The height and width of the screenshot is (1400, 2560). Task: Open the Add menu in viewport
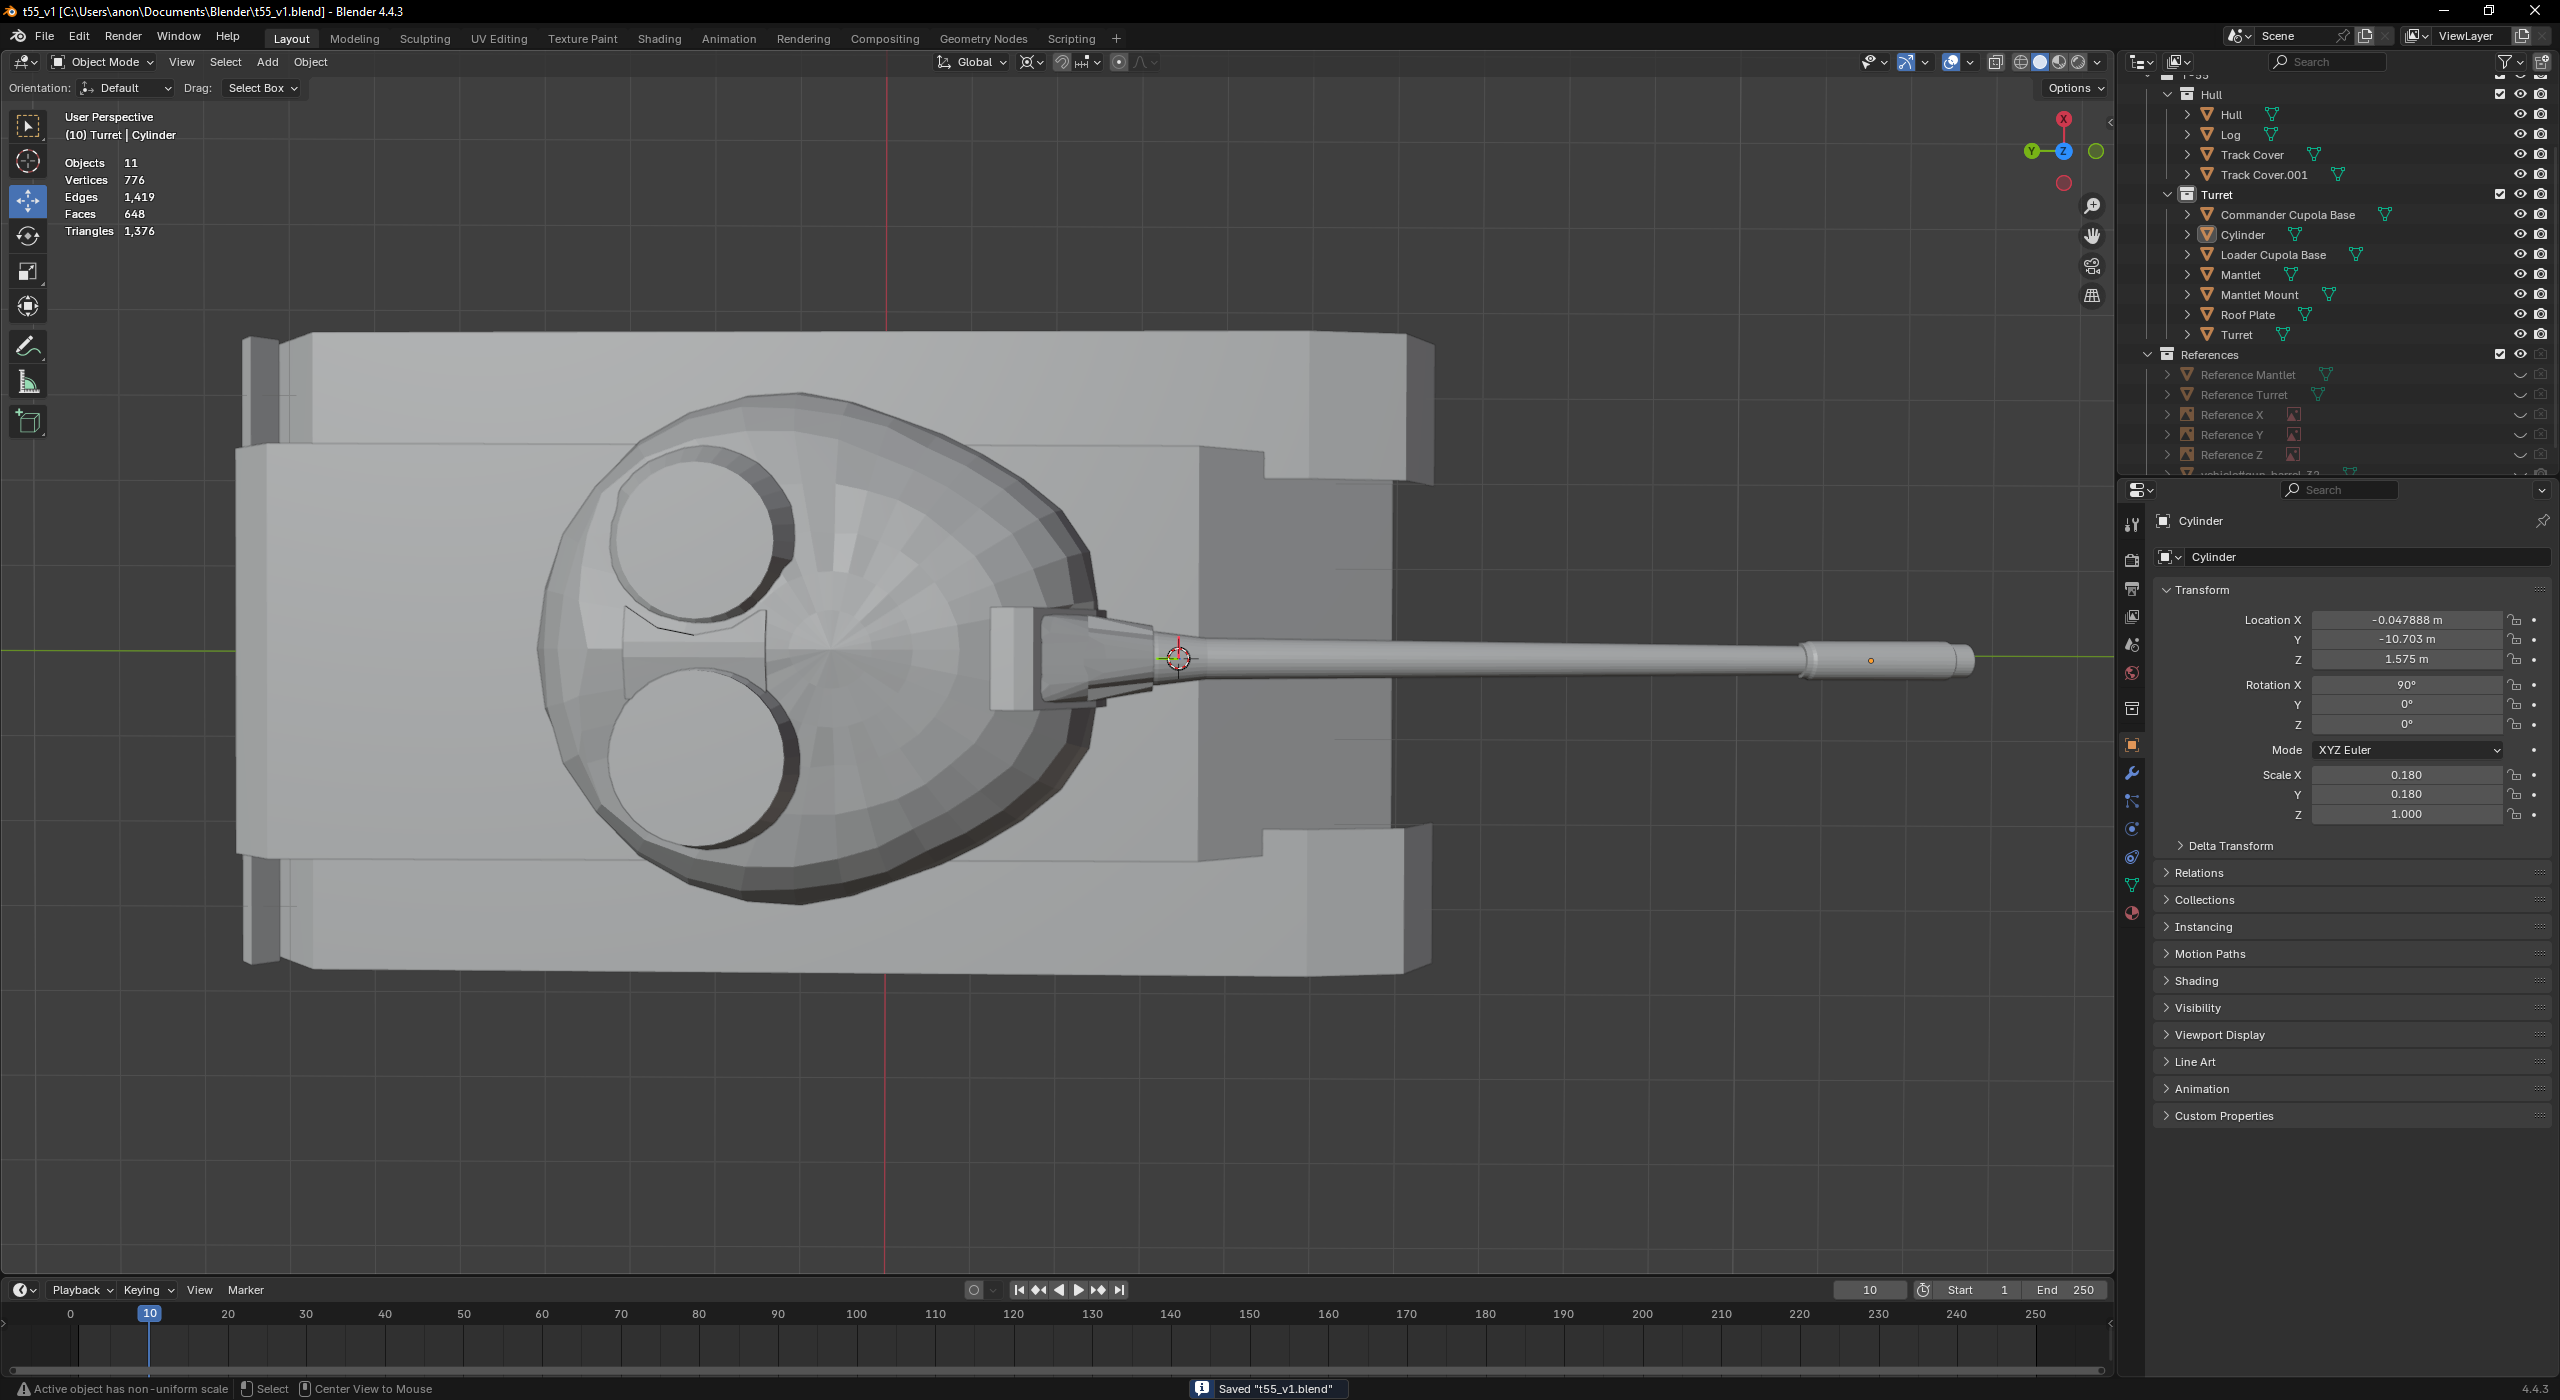click(267, 62)
